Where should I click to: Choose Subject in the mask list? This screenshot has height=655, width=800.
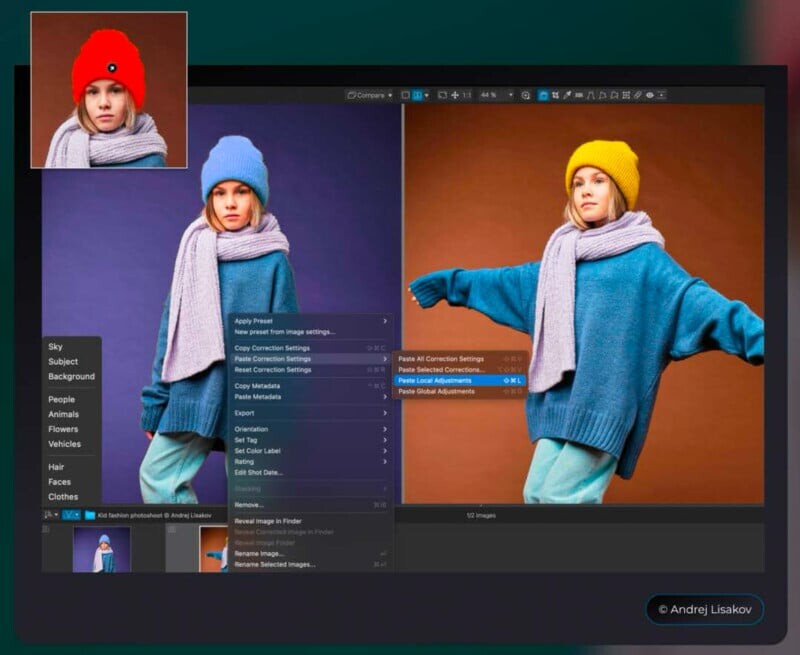click(63, 362)
